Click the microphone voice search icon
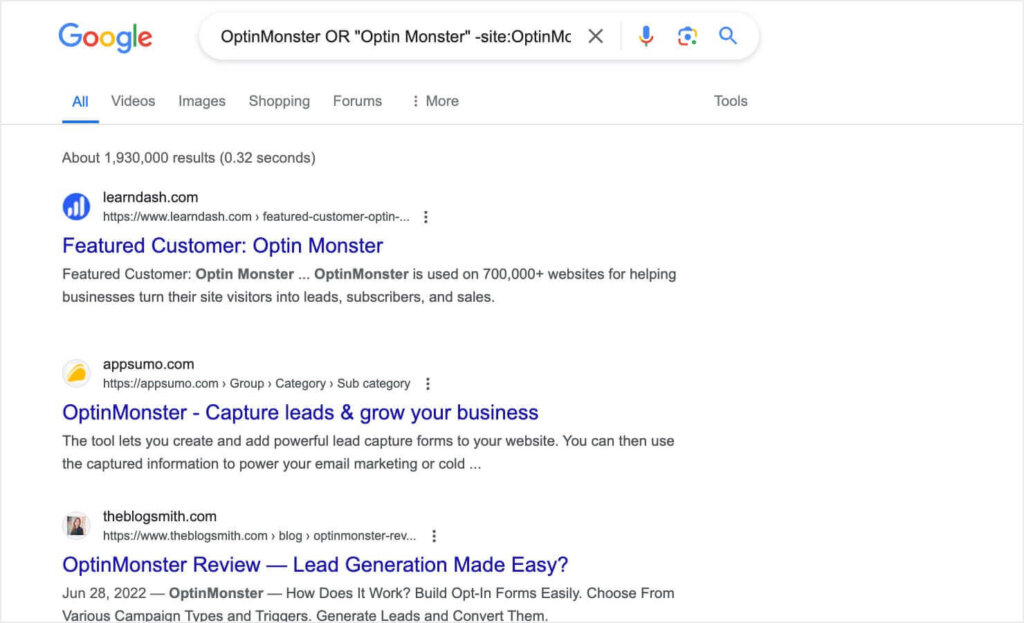 pyautogui.click(x=646, y=35)
